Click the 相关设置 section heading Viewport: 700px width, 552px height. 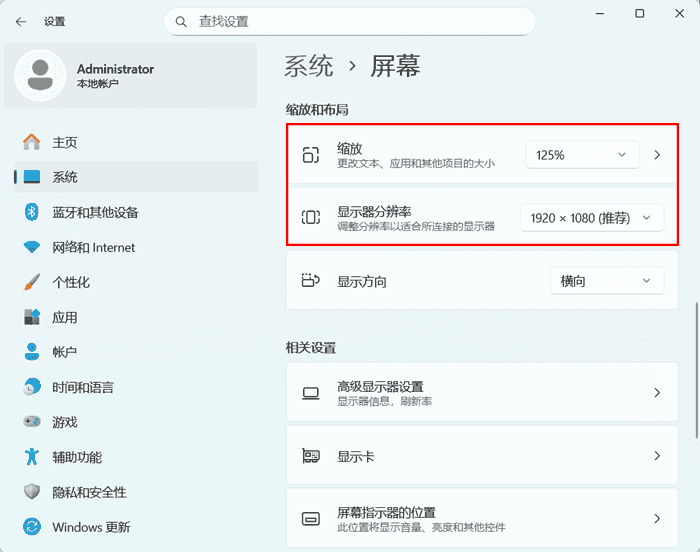(311, 347)
